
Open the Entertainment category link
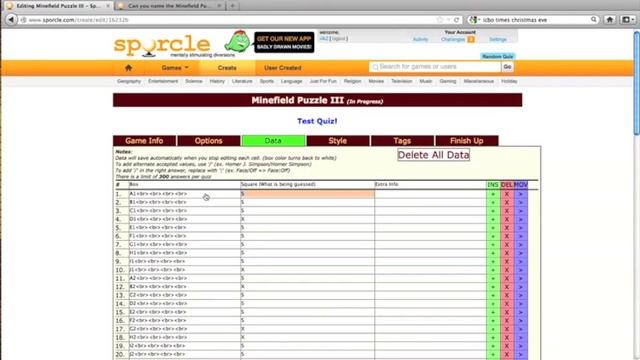[163, 81]
